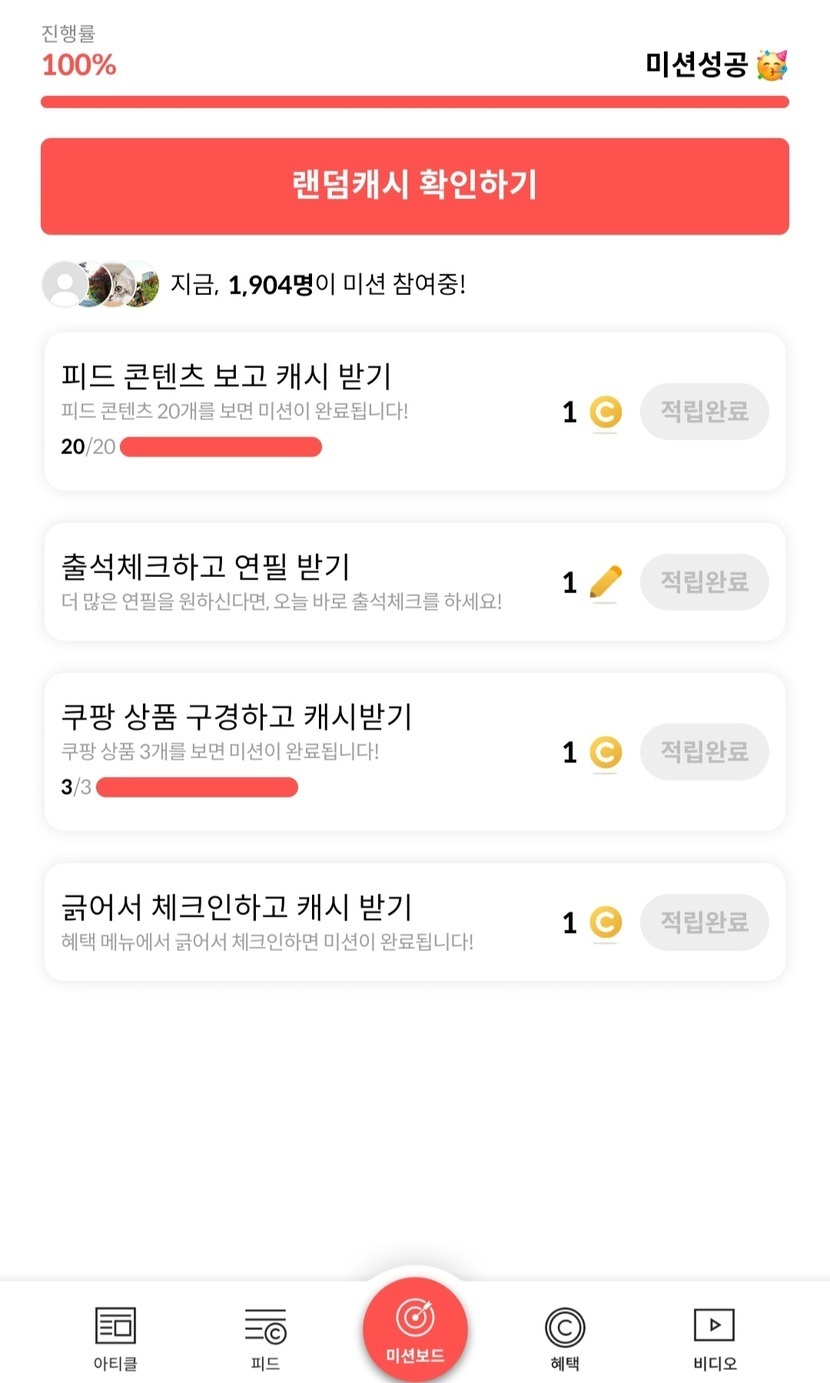The width and height of the screenshot is (830, 1383).
Task: Click the pencil reward icon for 출석체크
Action: coord(605,582)
